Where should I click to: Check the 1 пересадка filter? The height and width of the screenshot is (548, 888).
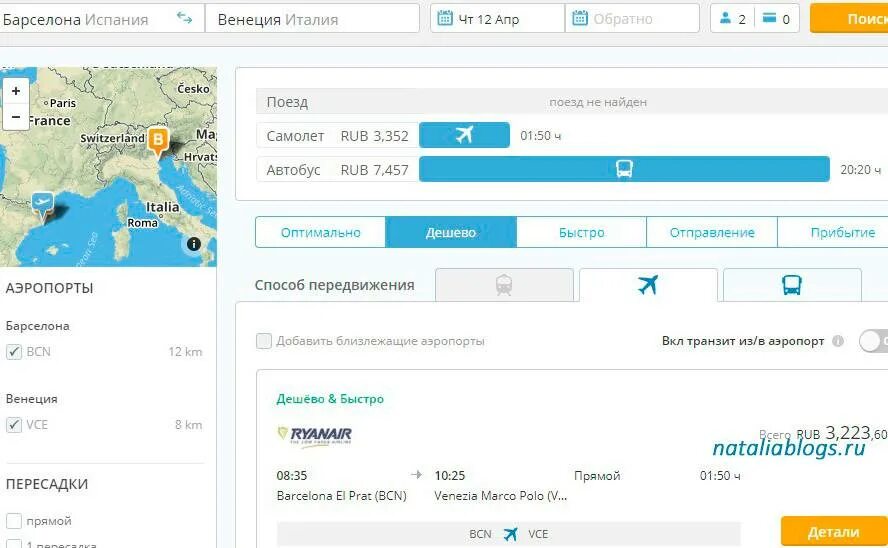coord(14,543)
